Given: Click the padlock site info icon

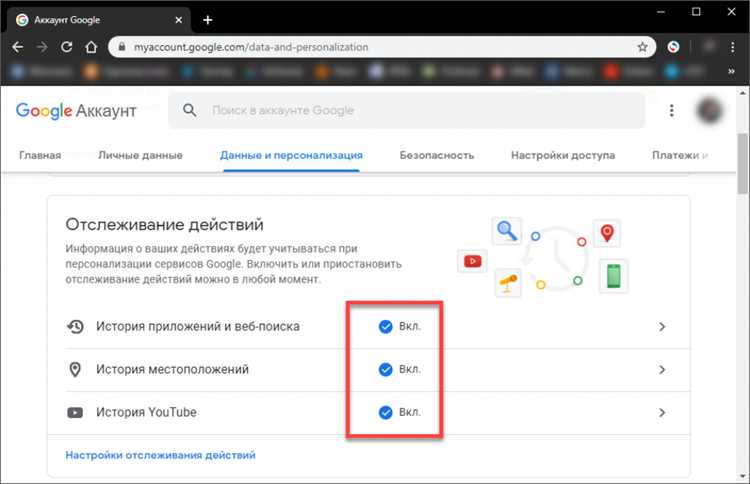Looking at the screenshot, I should [x=122, y=47].
